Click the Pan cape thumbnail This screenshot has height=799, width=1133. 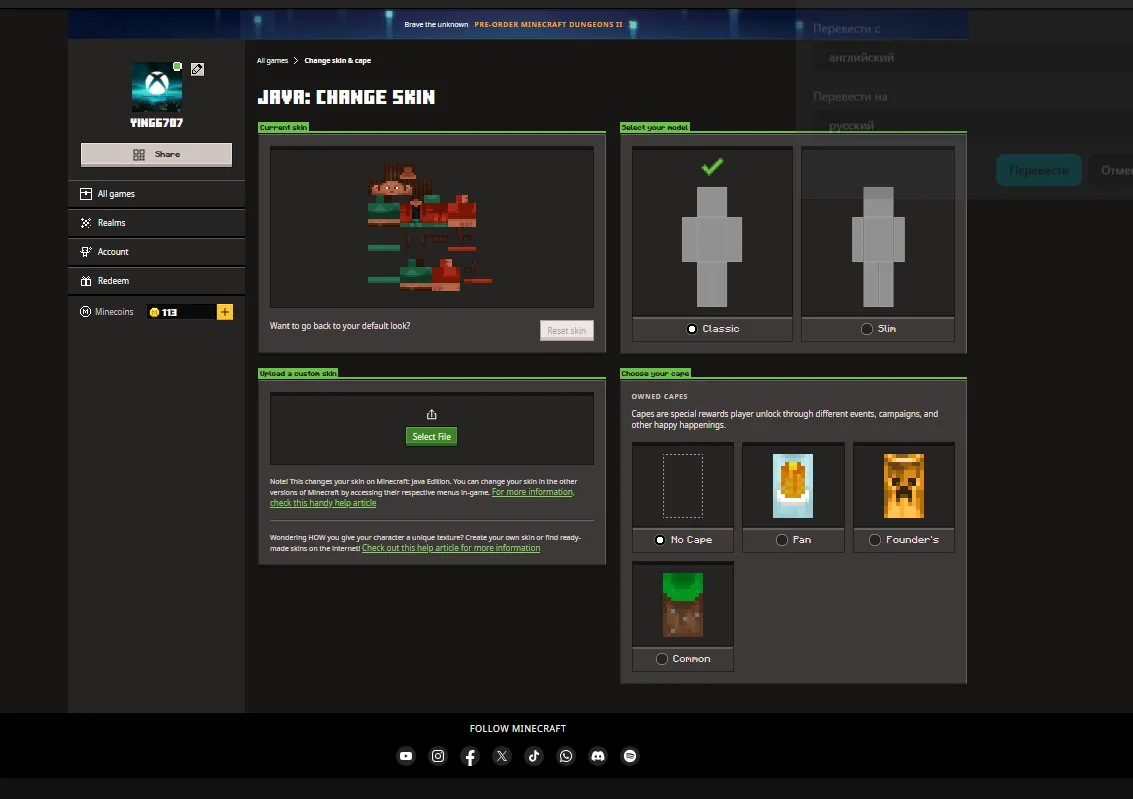point(793,485)
